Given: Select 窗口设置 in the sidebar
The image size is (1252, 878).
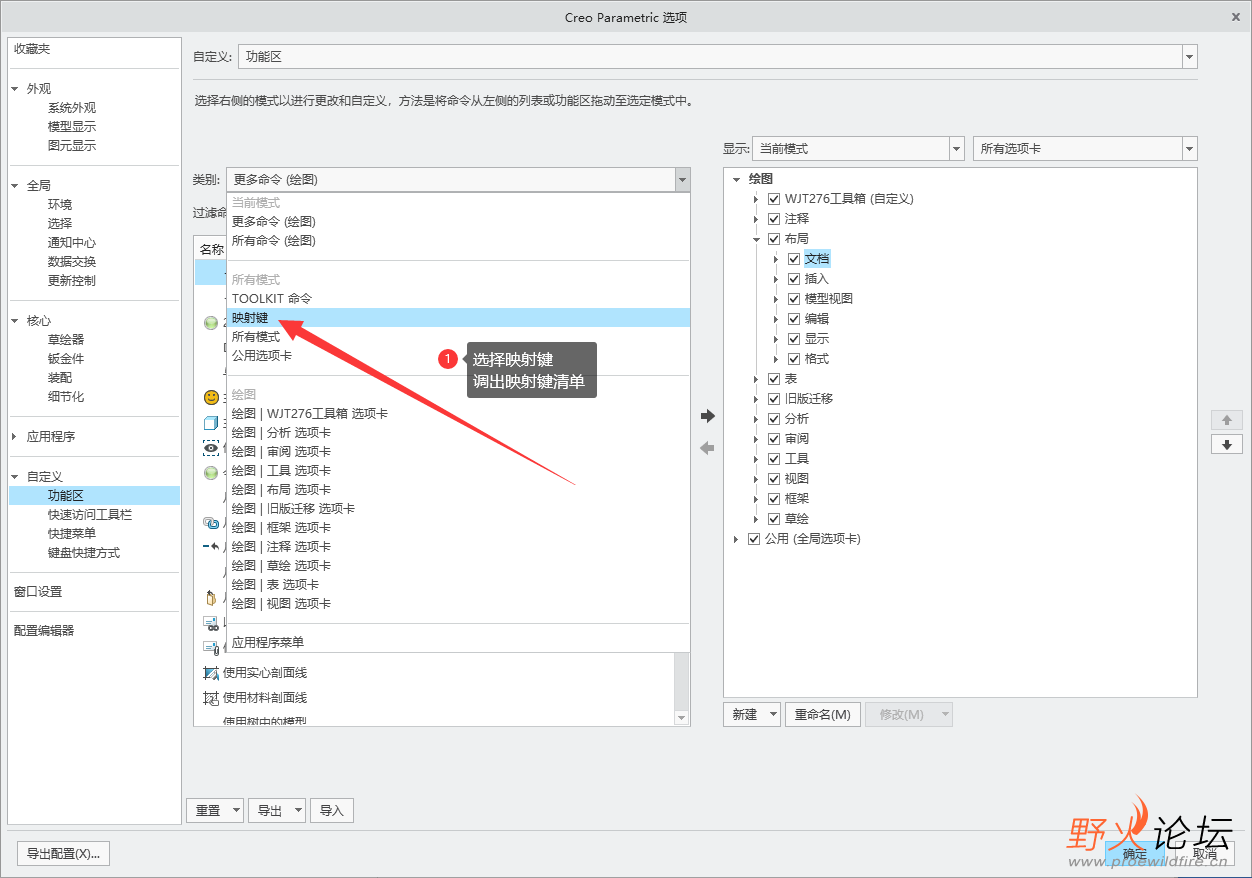Looking at the screenshot, I should [38, 591].
